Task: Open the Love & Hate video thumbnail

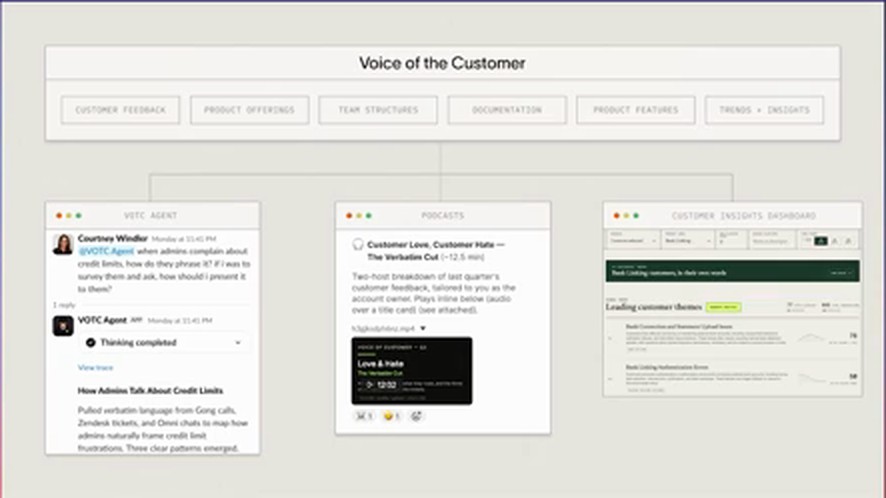Action: coord(412,371)
